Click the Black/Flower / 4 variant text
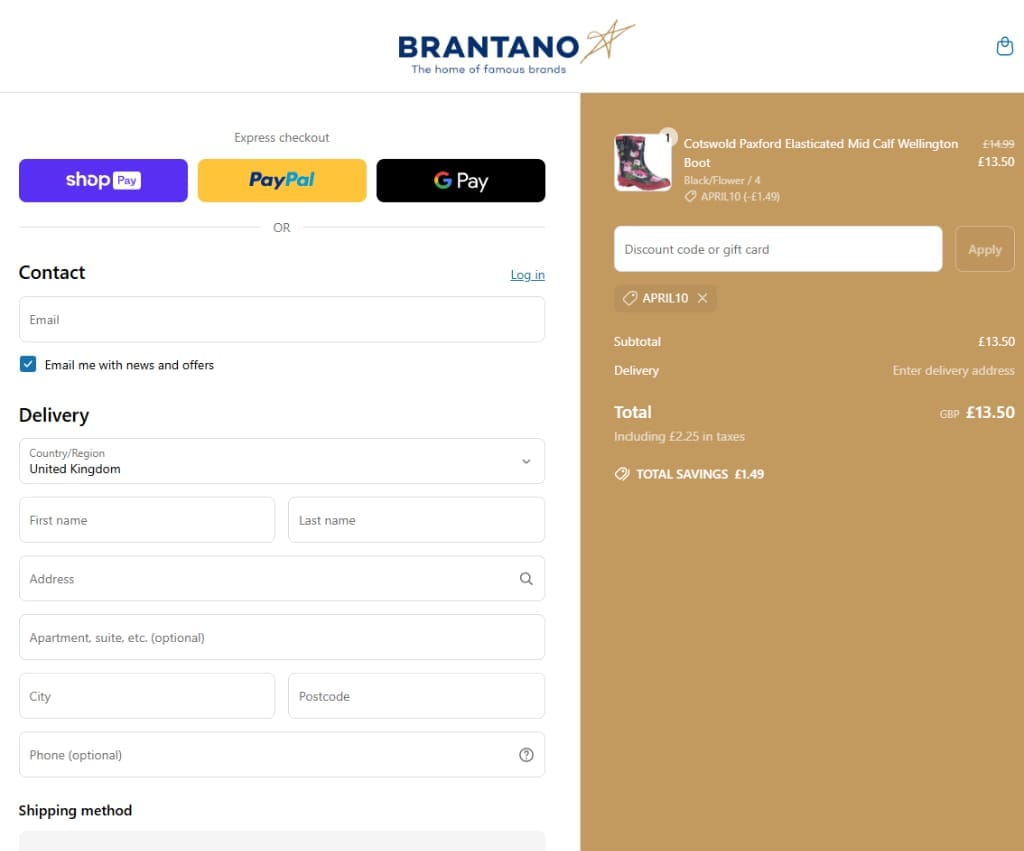 tap(722, 180)
